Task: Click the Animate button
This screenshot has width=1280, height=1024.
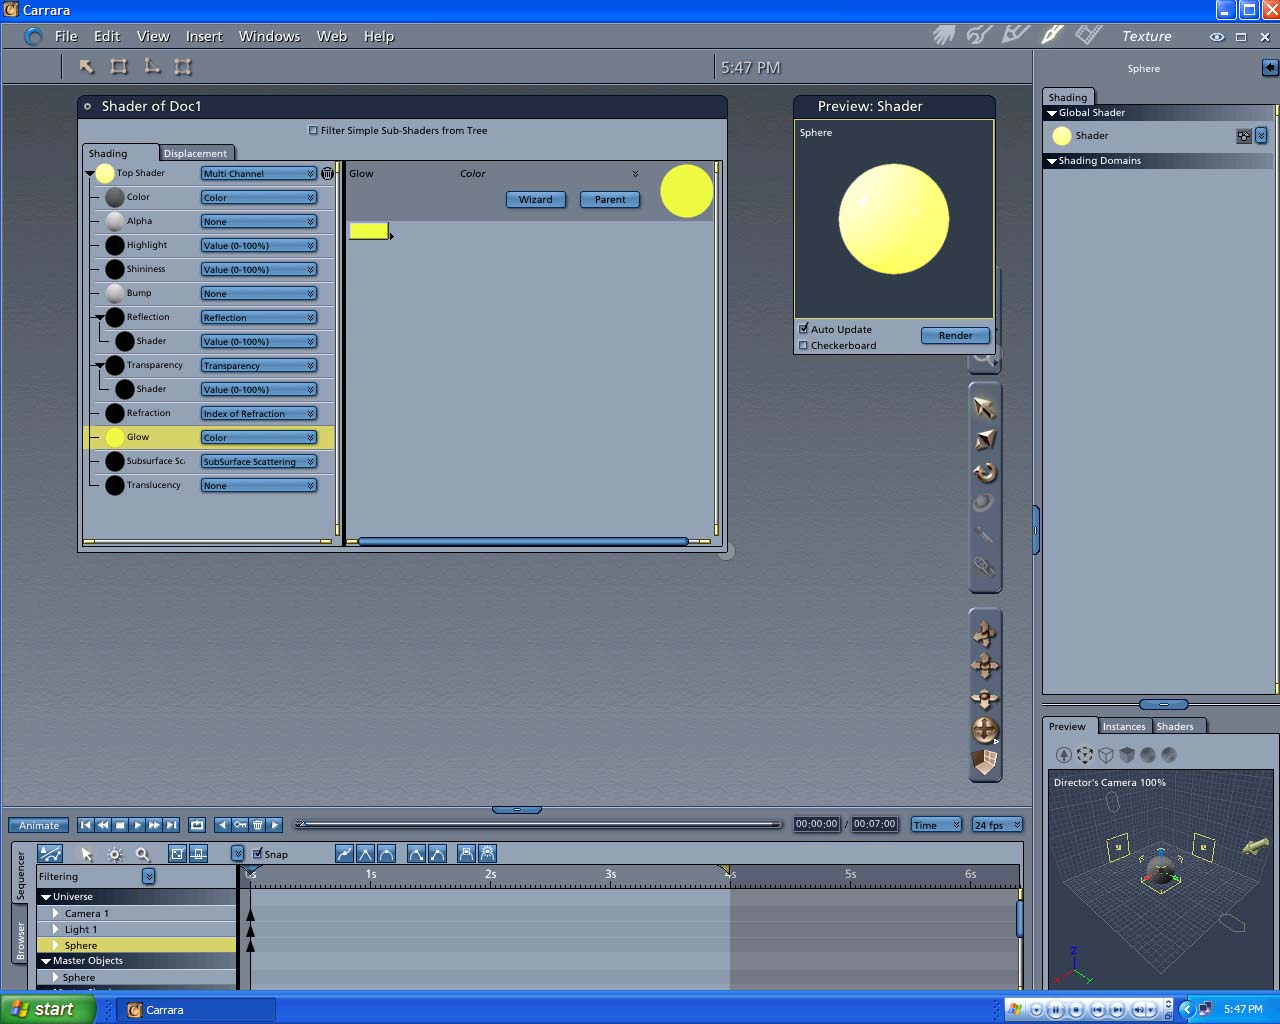Action: click(39, 825)
